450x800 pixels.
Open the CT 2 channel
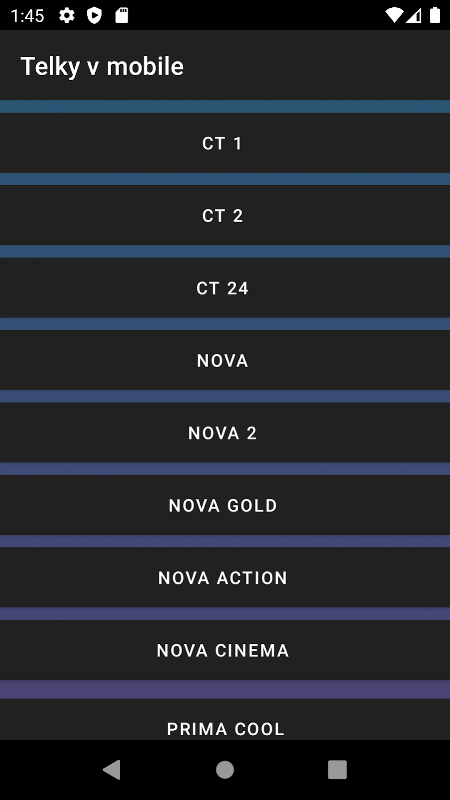pyautogui.click(x=225, y=215)
